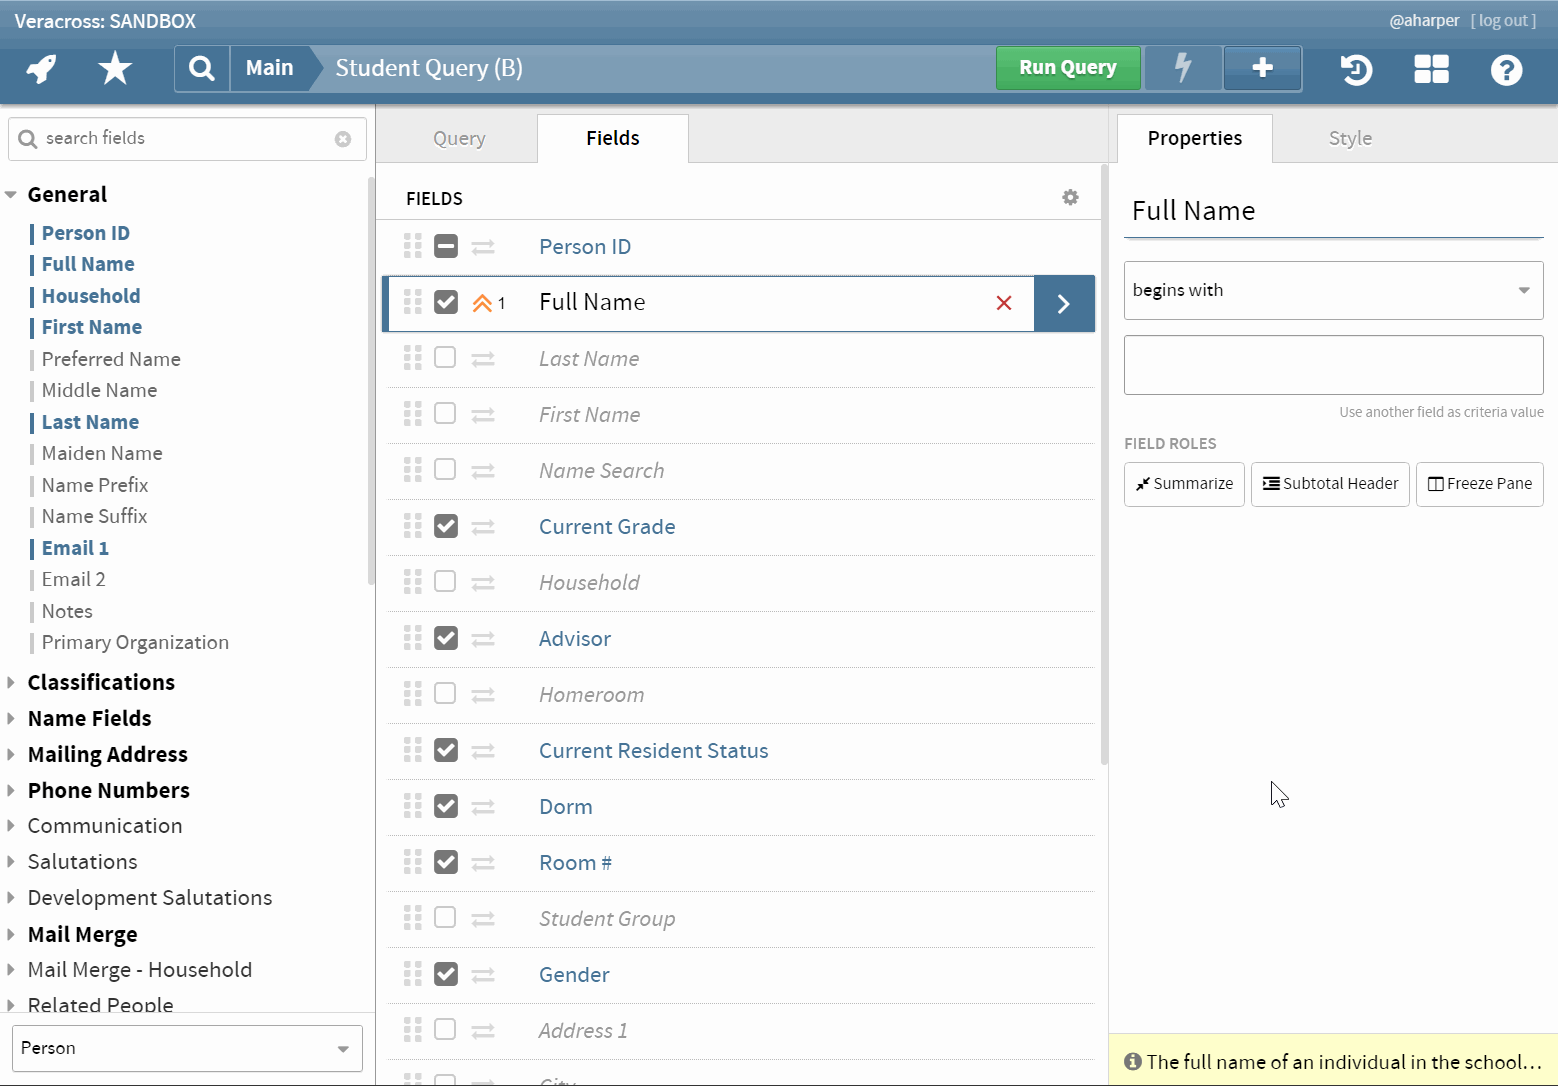This screenshot has height=1086, width=1558.
Task: Uncheck the Current Grade checkbox
Action: coord(446,526)
